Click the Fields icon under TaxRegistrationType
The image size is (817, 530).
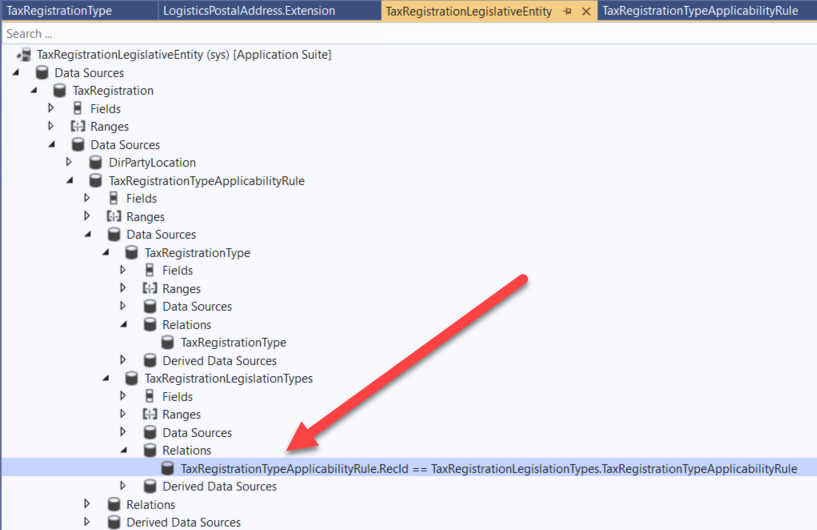tap(150, 270)
